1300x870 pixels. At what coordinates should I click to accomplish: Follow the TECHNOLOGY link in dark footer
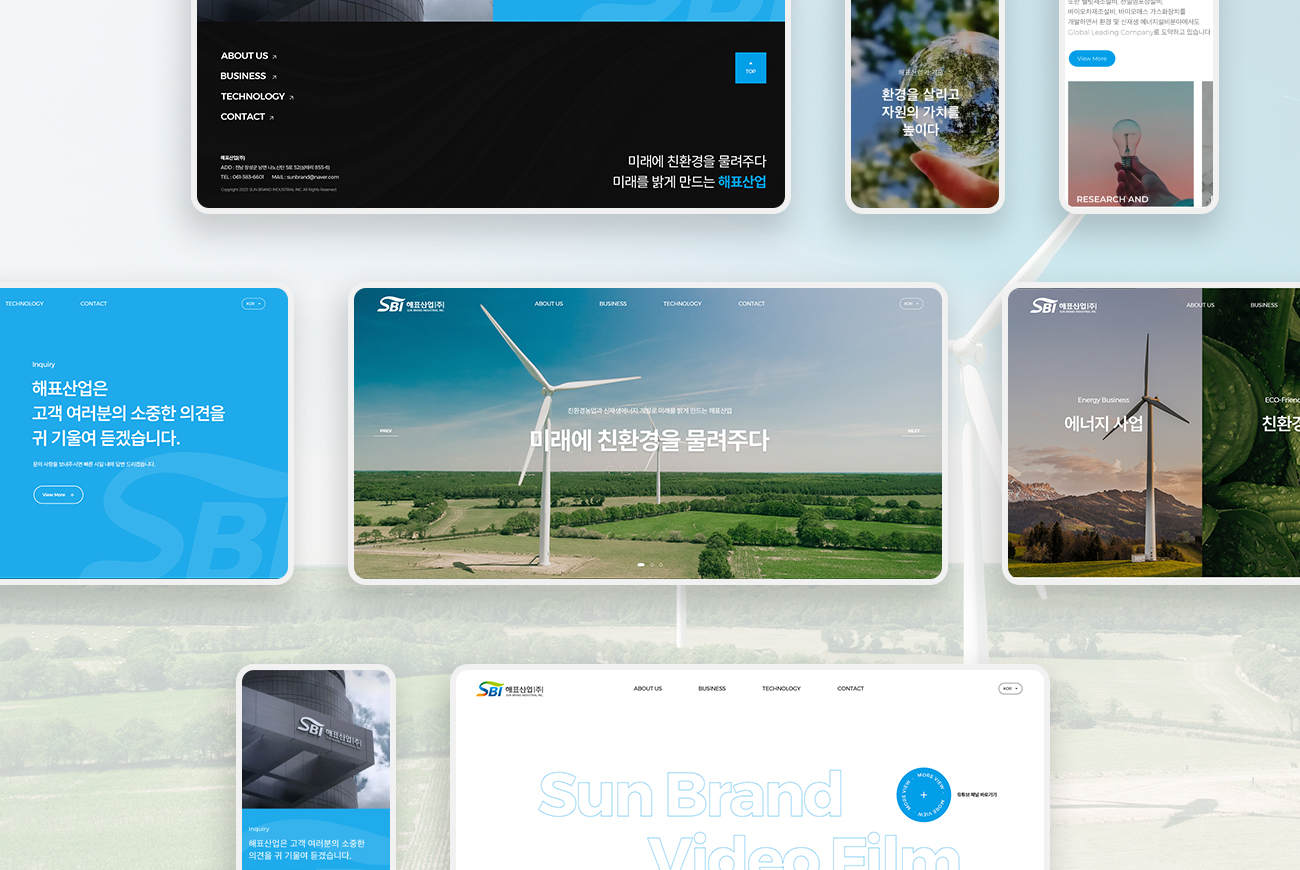(x=257, y=97)
